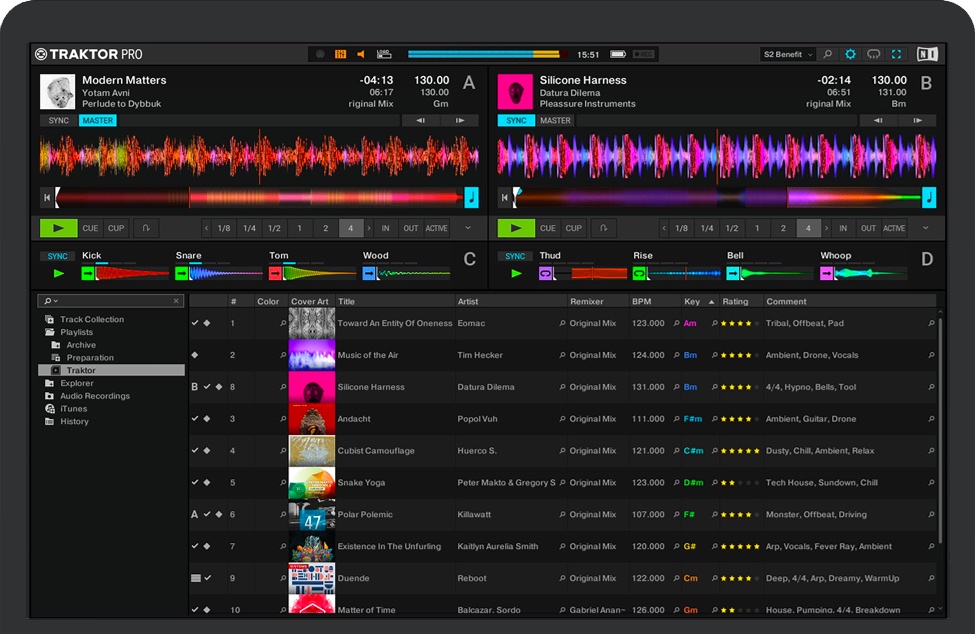The height and width of the screenshot is (634, 975).
Task: Click the header magnifier search icon
Action: tap(827, 54)
